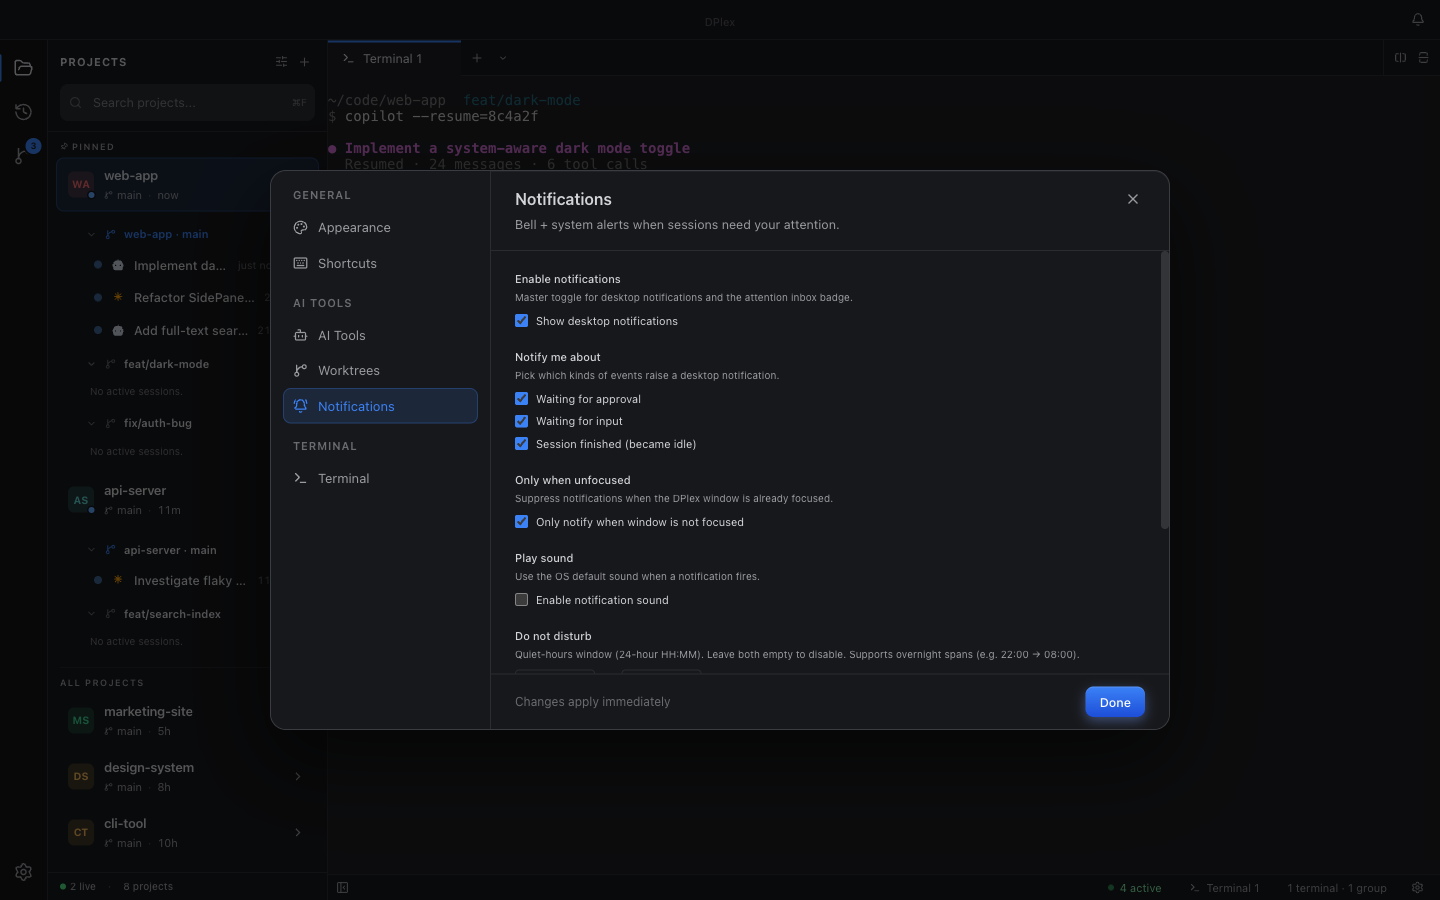The width and height of the screenshot is (1440, 900).
Task: Open AI Tools settings section
Action: pyautogui.click(x=380, y=336)
